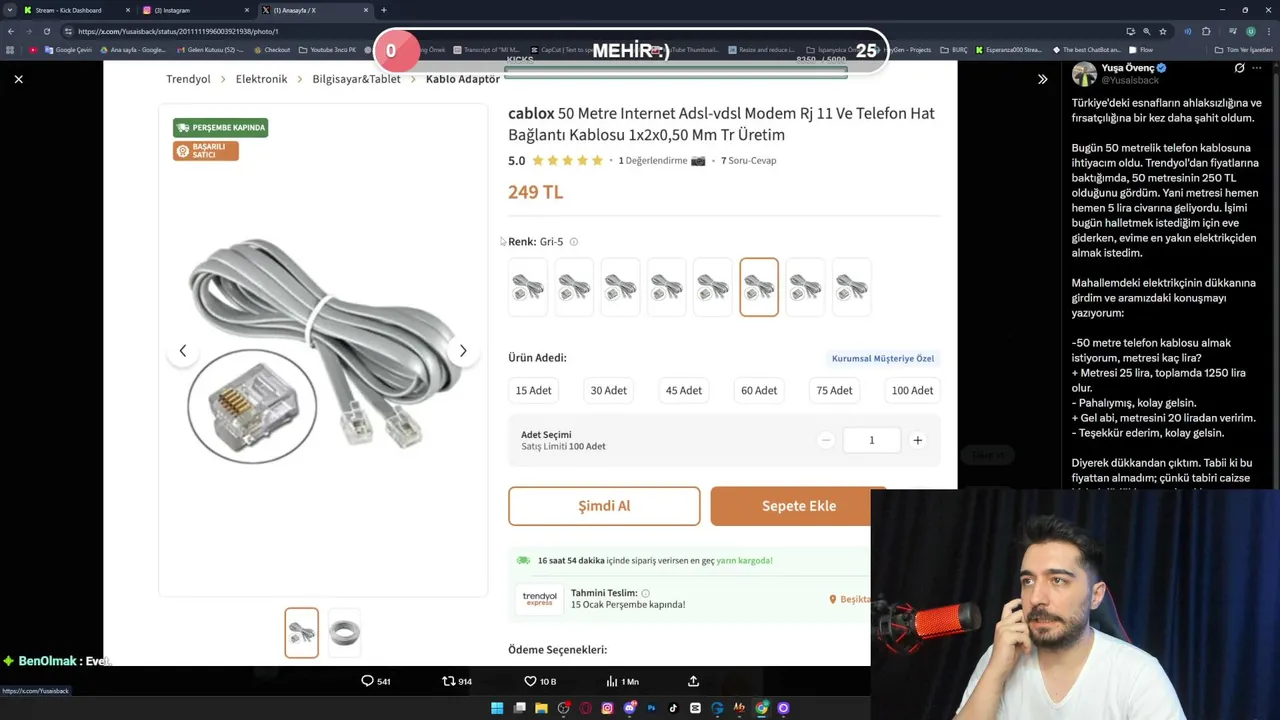This screenshot has width=1280, height=720.
Task: Show next product image with right arrow
Action: (462, 351)
